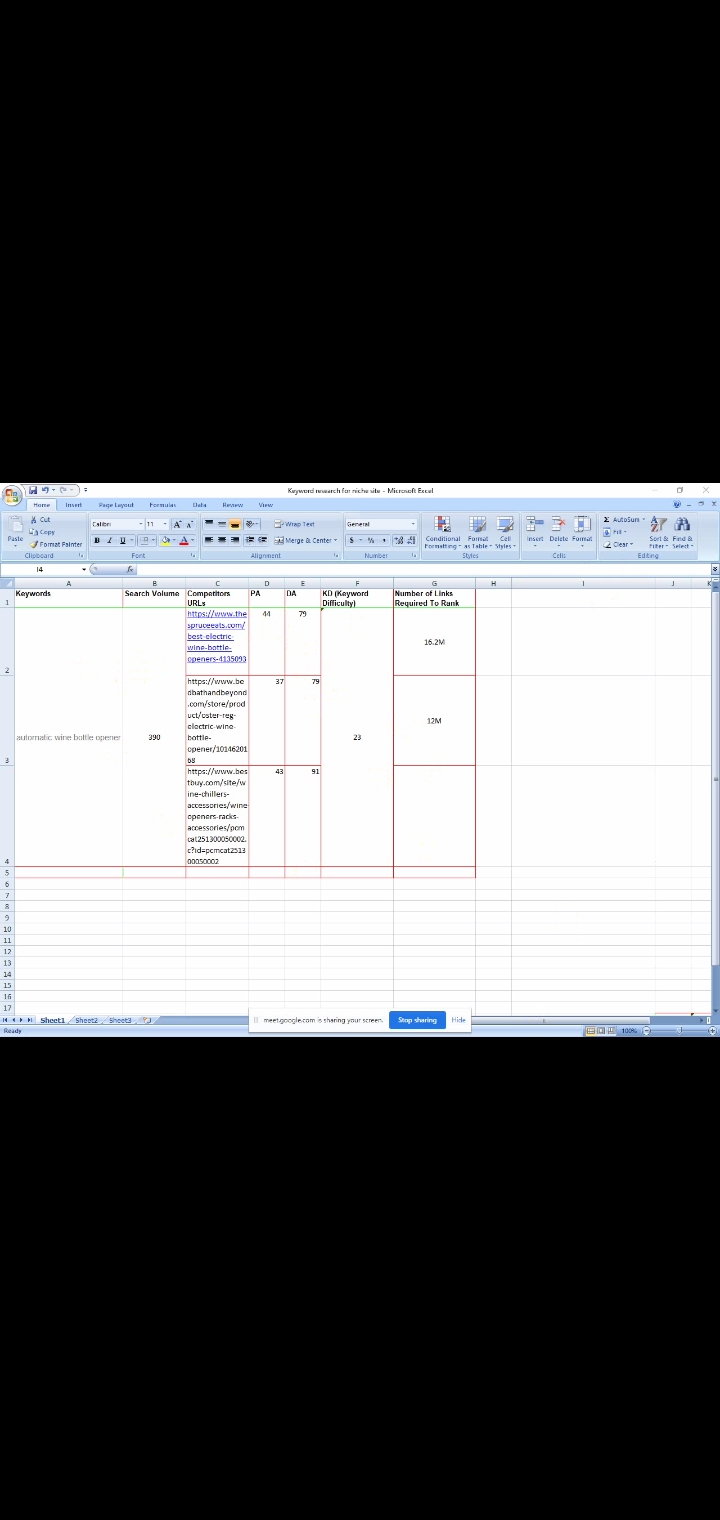Click the Delete cells icon
The image size is (720, 1520).
pos(558,528)
